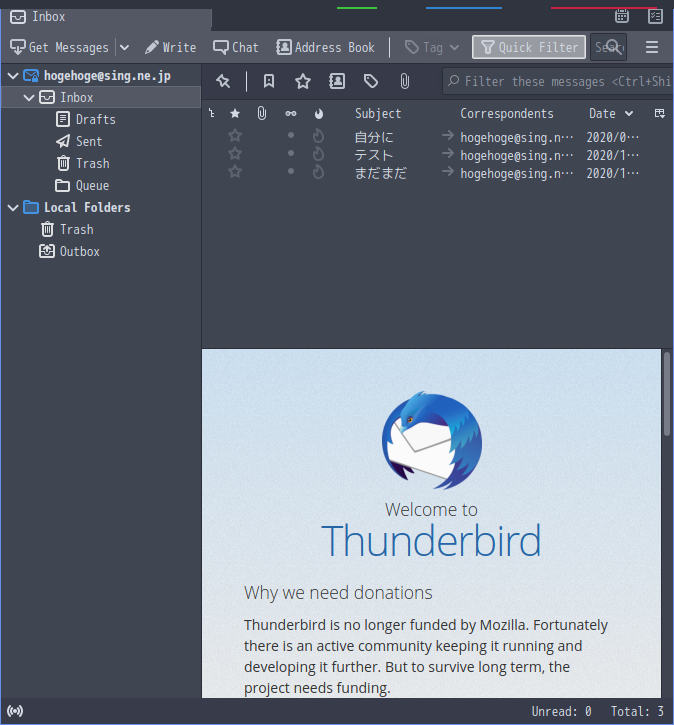
Task: Collapse the Inbox folder tree
Action: [29, 98]
